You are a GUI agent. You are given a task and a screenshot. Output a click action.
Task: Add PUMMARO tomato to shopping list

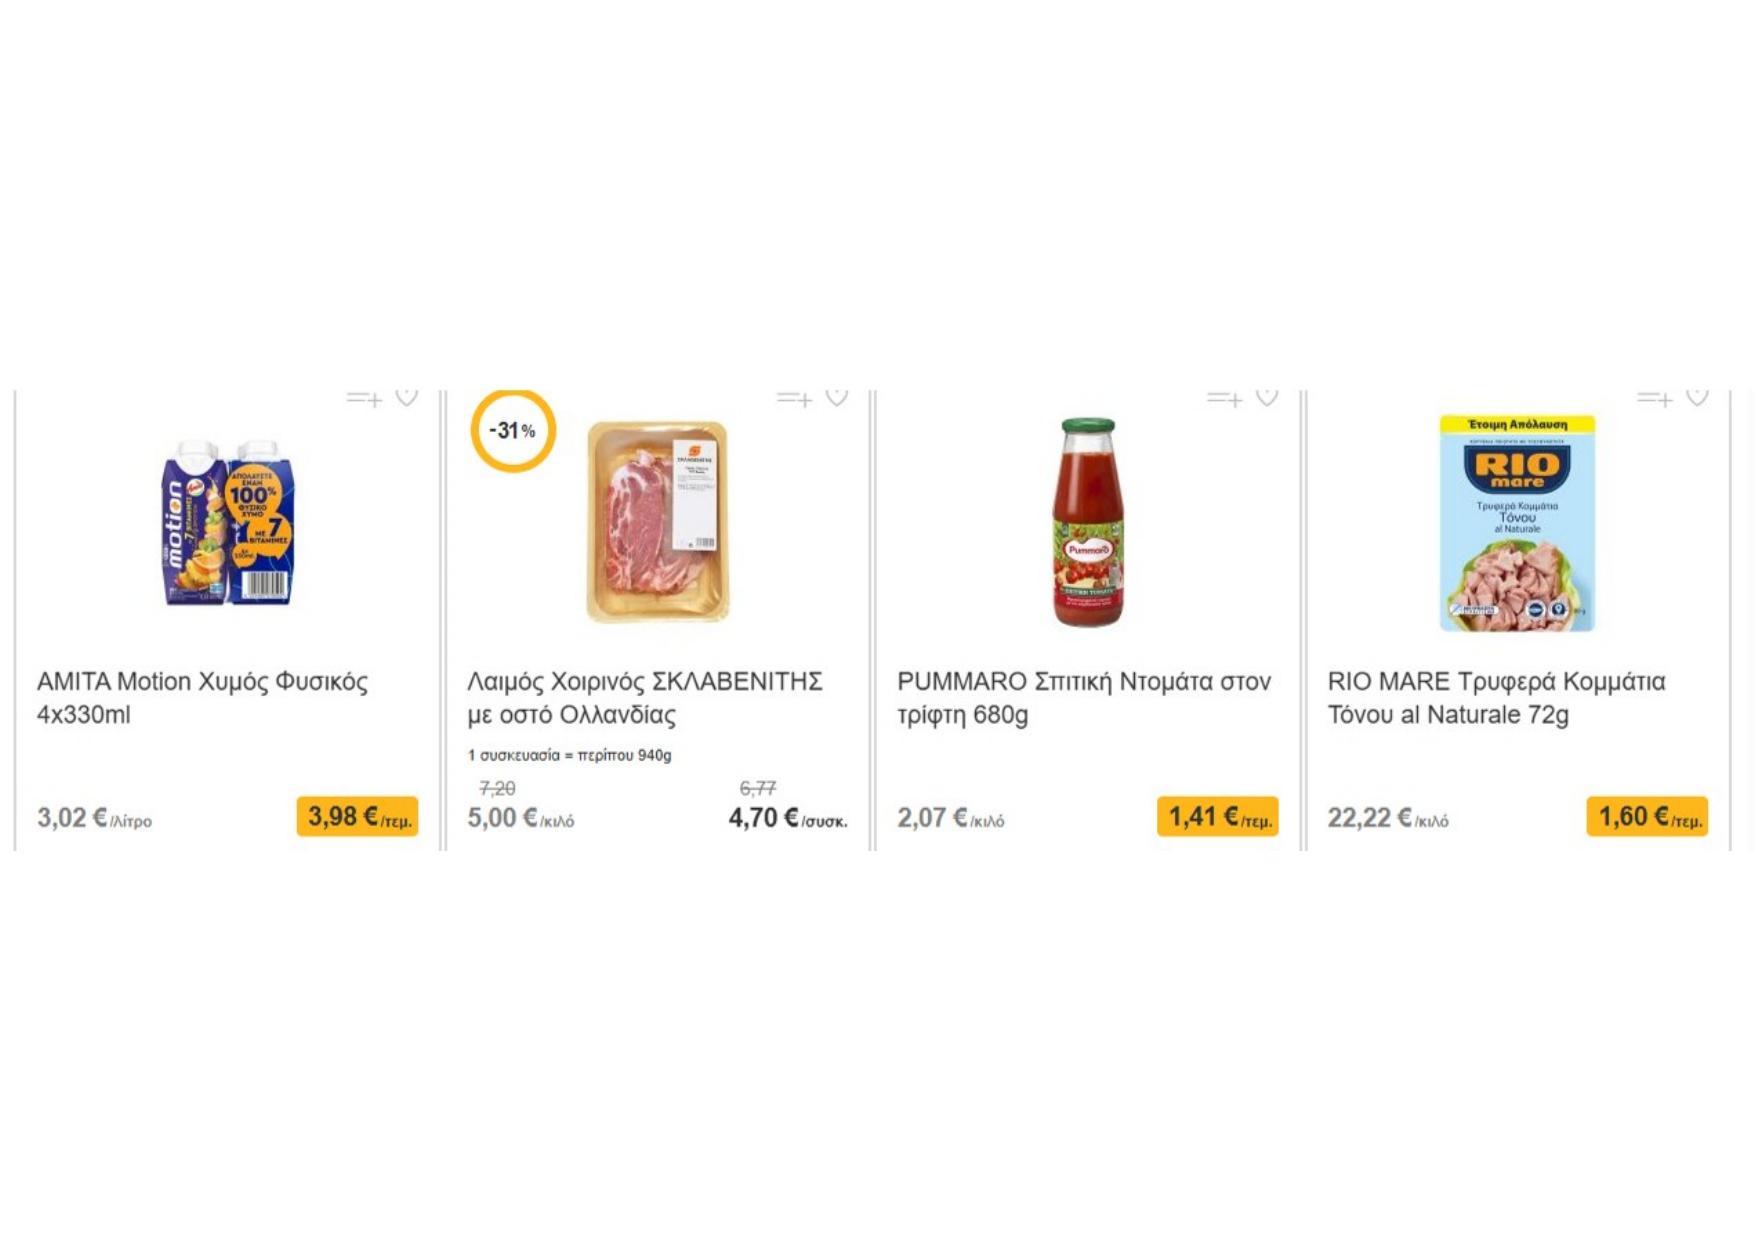point(1225,398)
